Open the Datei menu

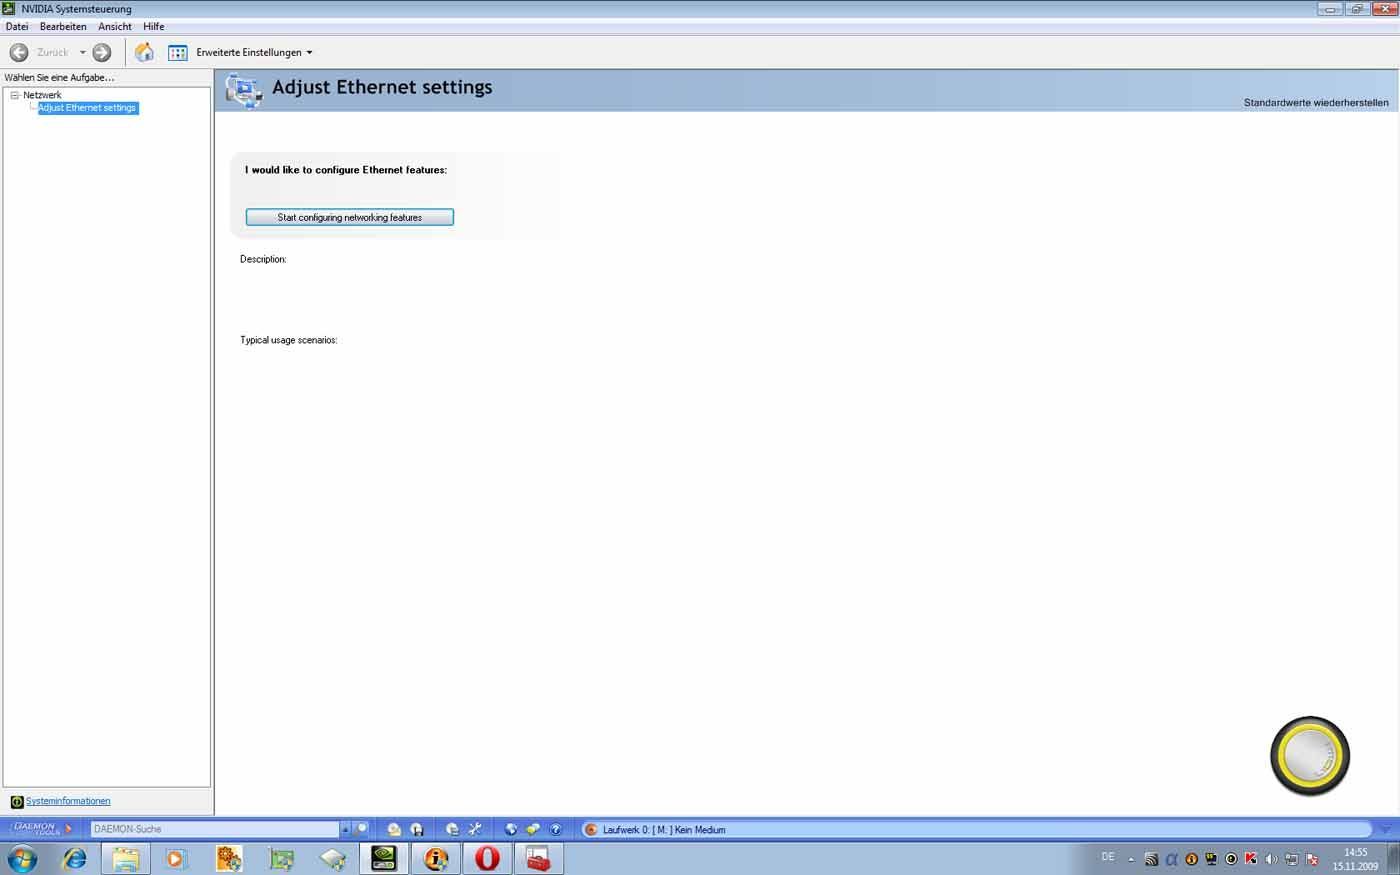point(17,26)
